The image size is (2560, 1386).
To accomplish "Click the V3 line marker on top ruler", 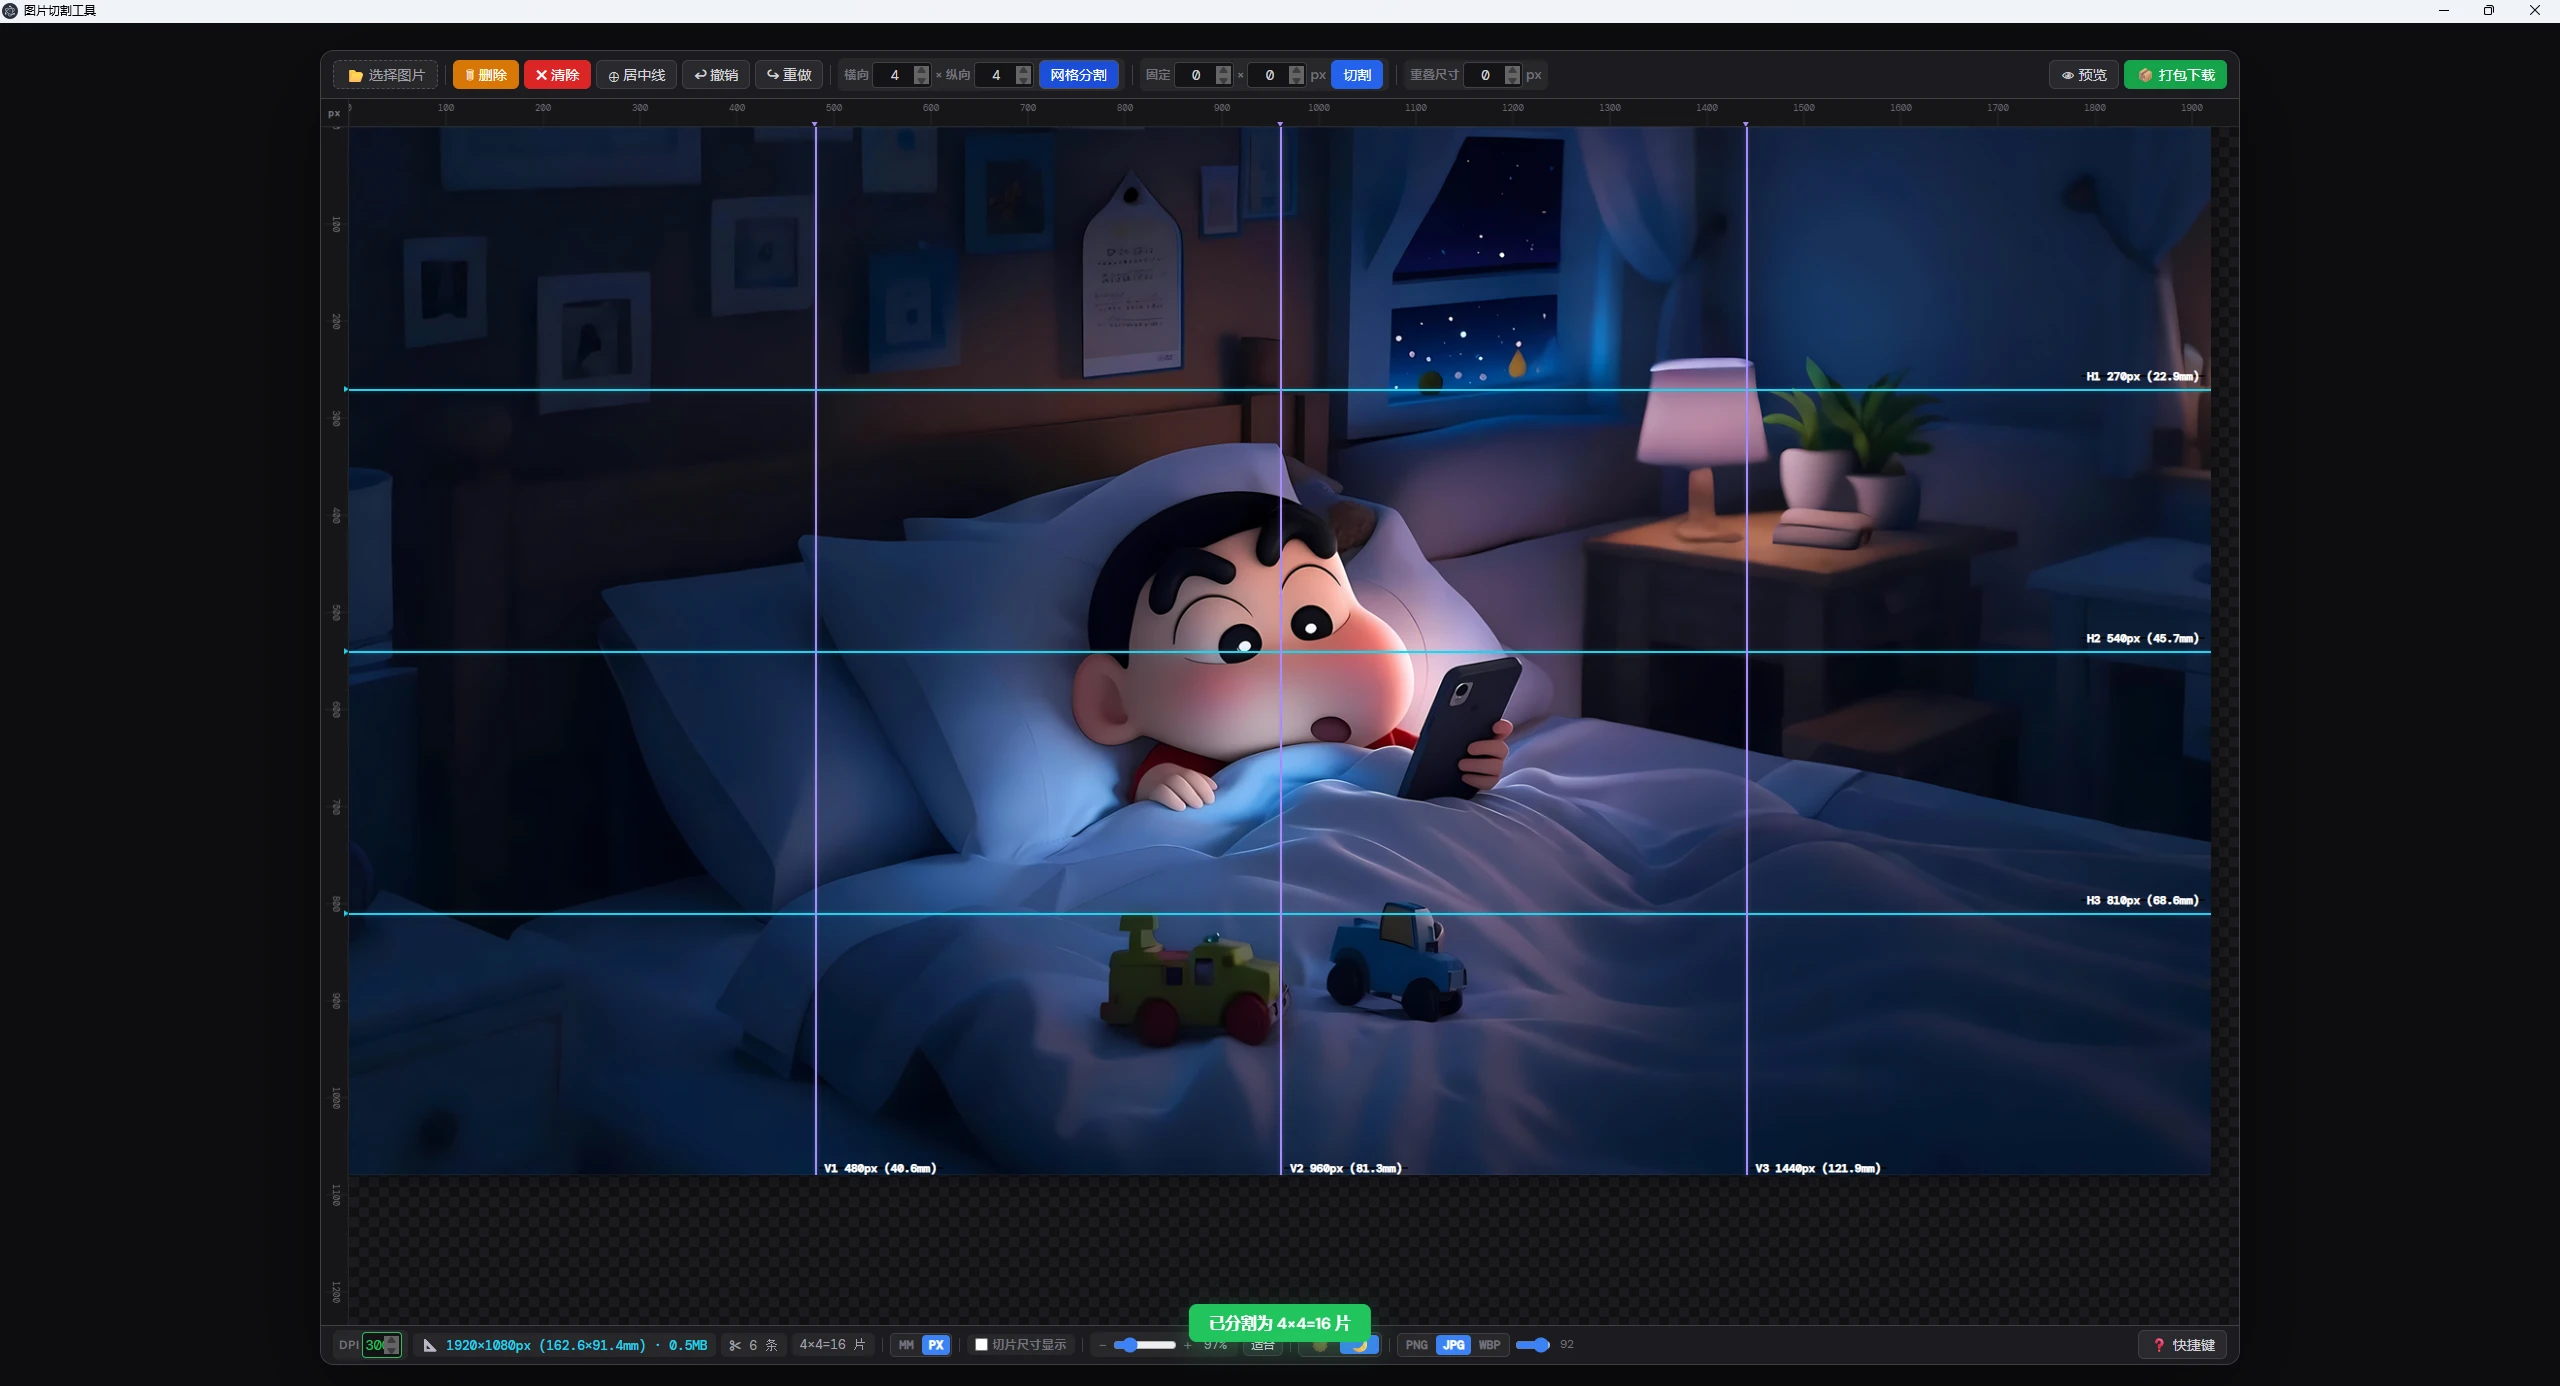I will coord(1746,124).
